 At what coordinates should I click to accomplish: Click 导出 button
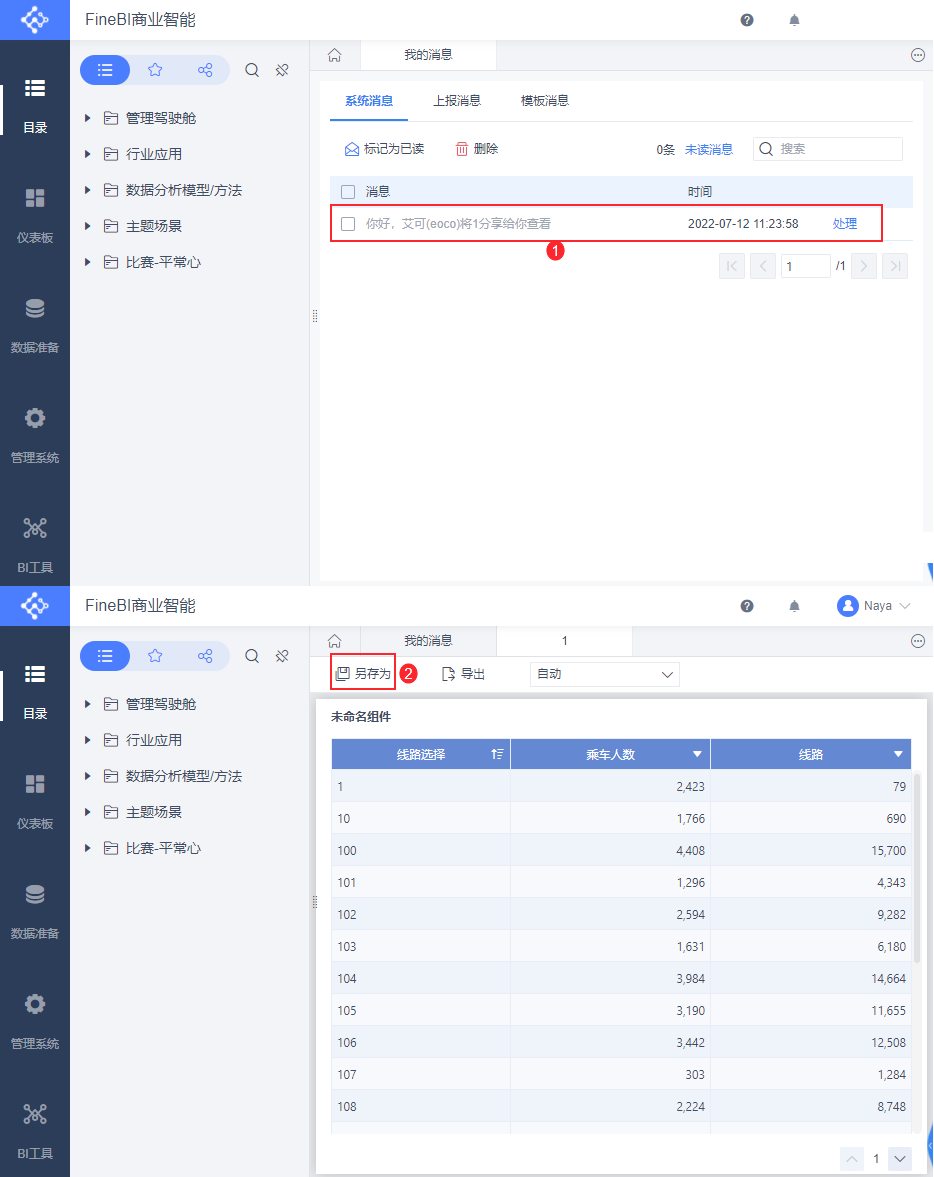coord(463,674)
